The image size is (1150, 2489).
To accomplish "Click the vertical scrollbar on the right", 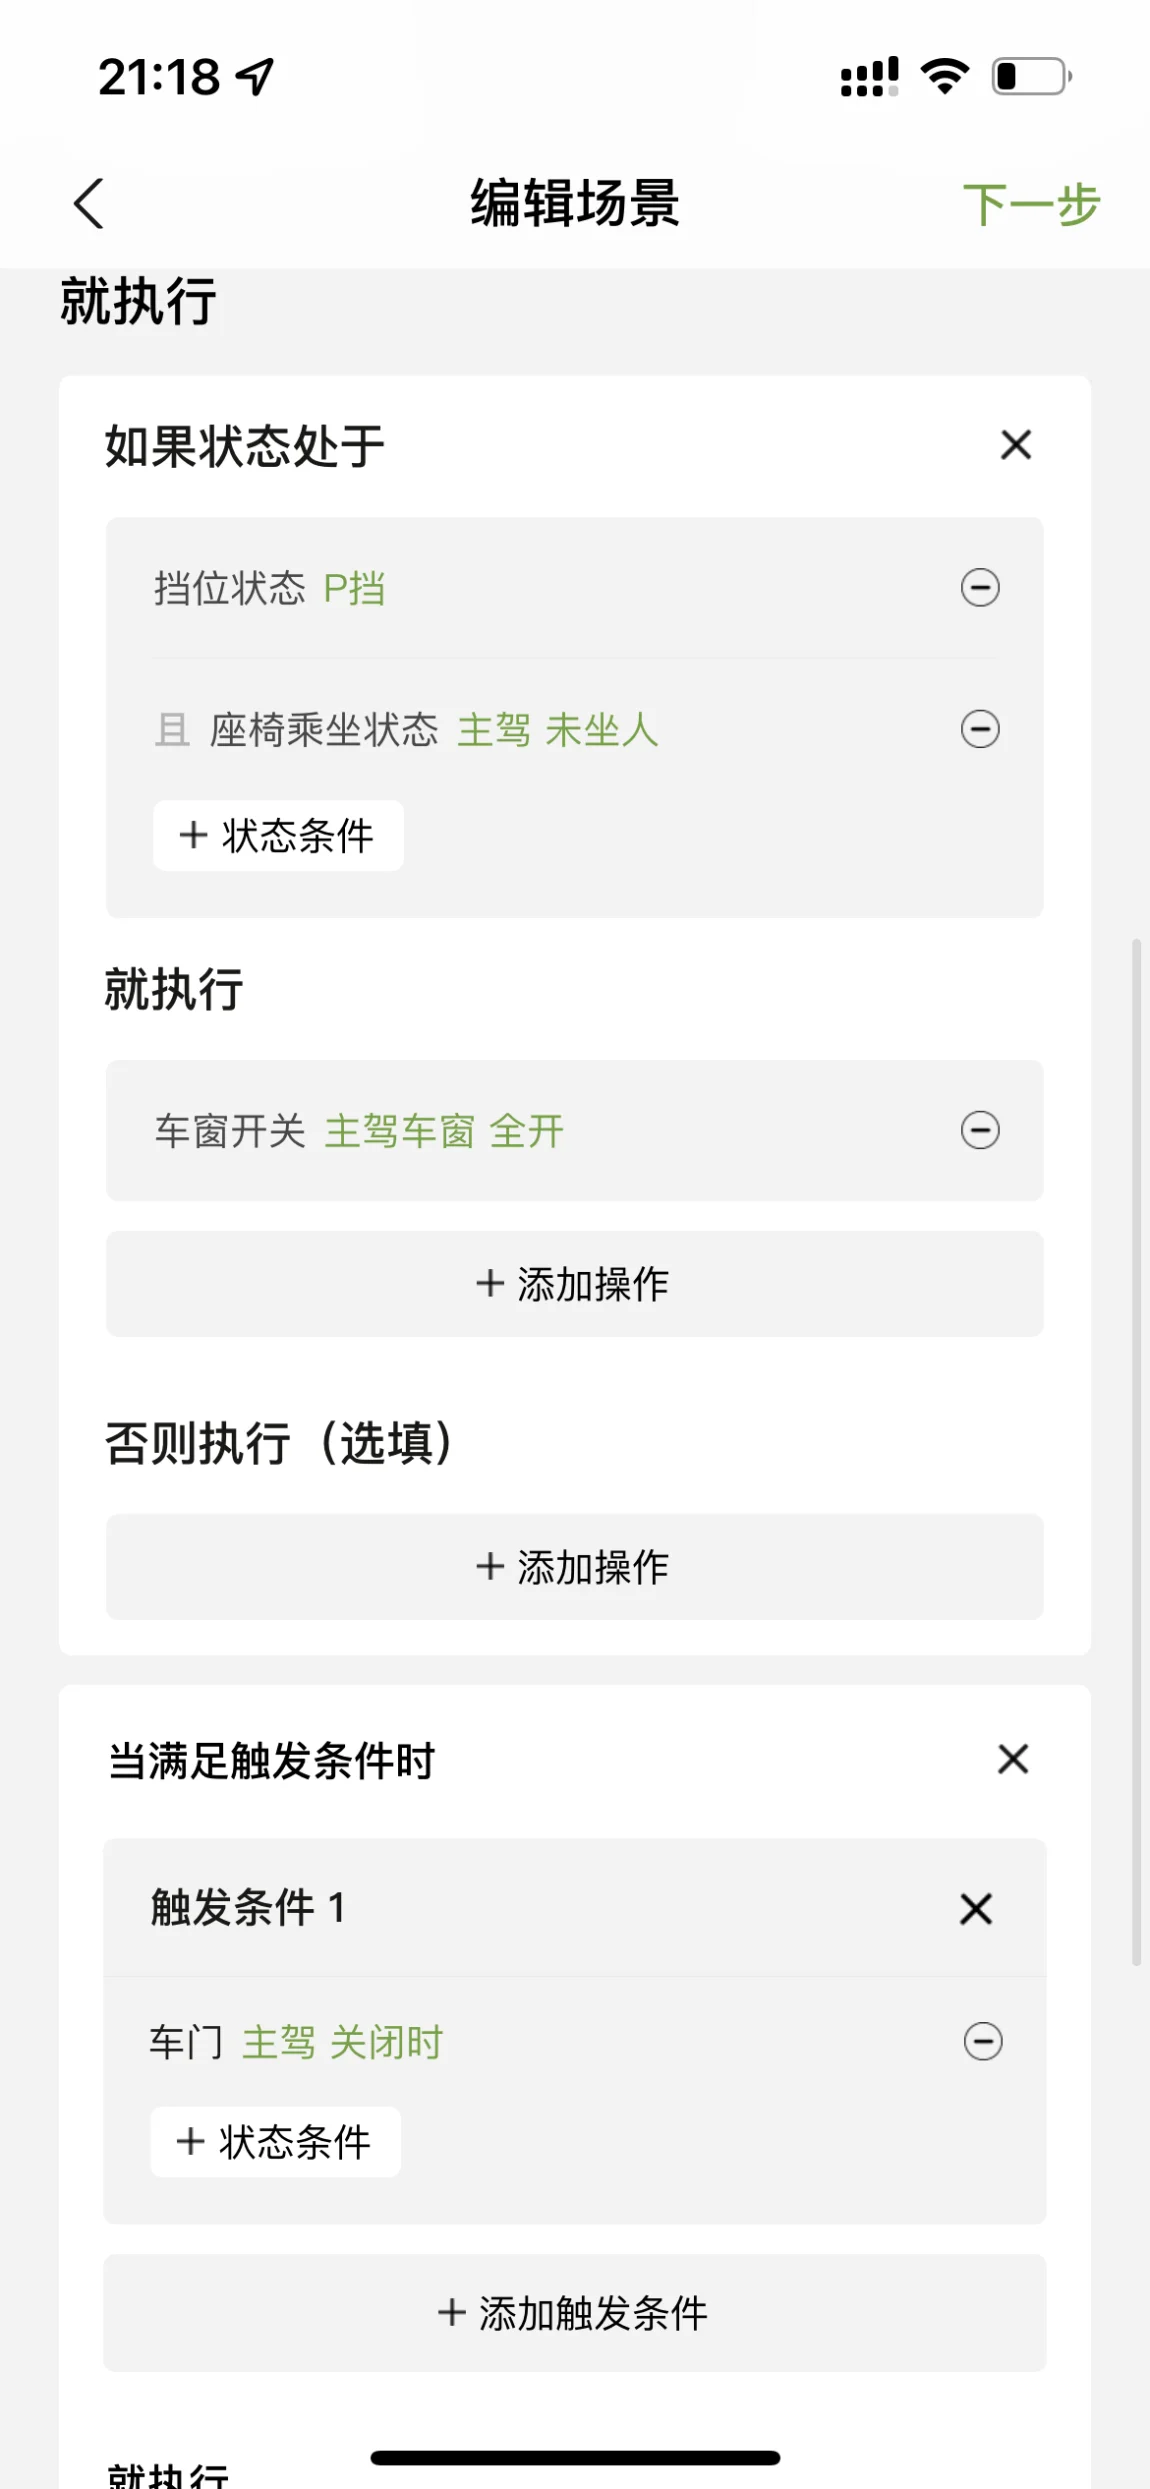I will click(x=1136, y=1452).
